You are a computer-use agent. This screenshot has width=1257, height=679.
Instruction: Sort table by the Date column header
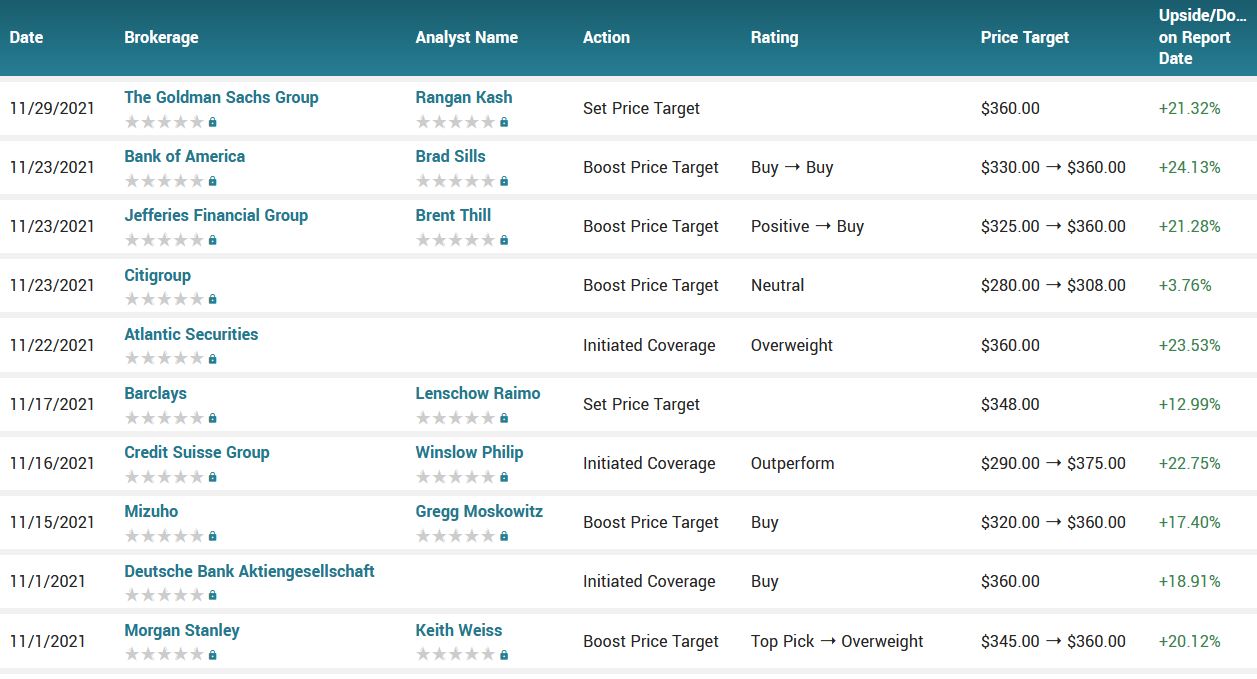[x=26, y=37]
